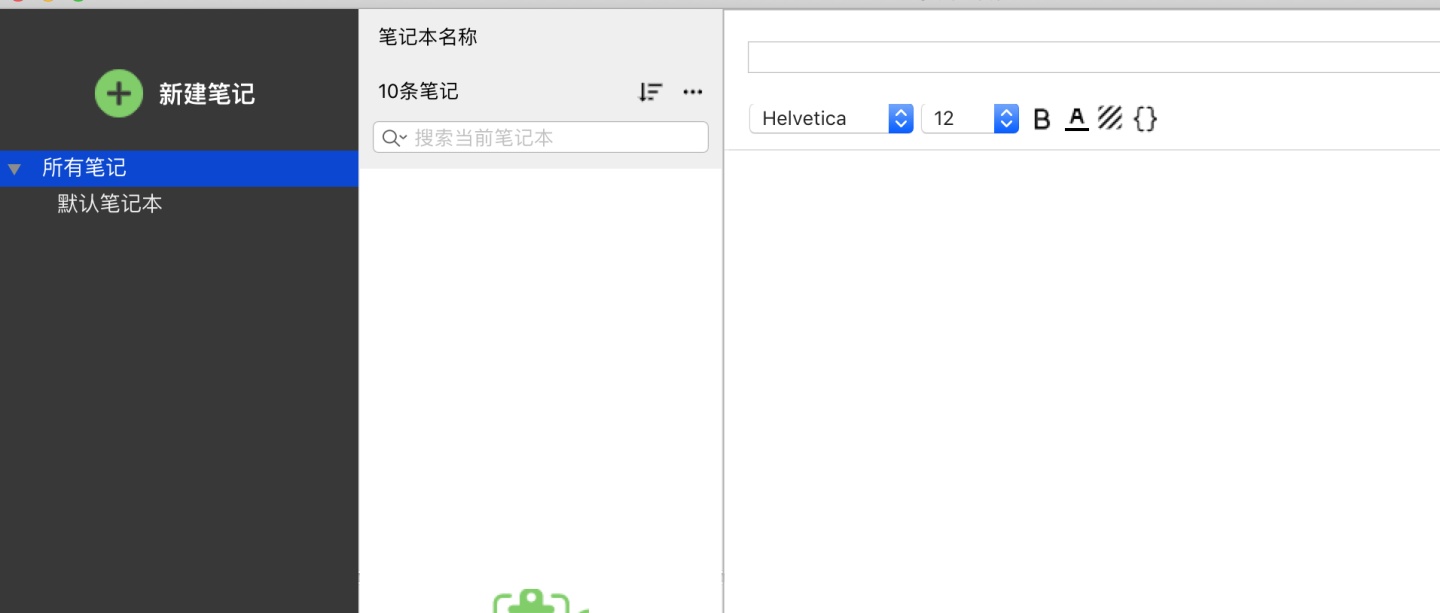Click the 新建笔记 label
This screenshot has height=613, width=1440.
pos(207,94)
